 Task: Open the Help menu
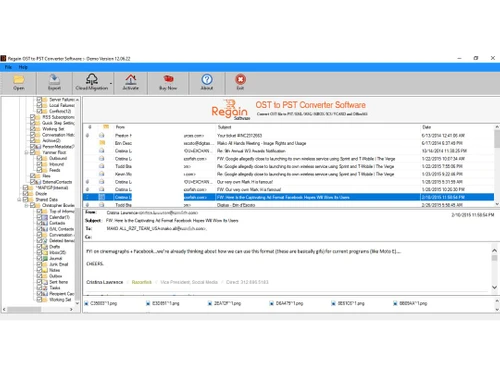click(23, 67)
